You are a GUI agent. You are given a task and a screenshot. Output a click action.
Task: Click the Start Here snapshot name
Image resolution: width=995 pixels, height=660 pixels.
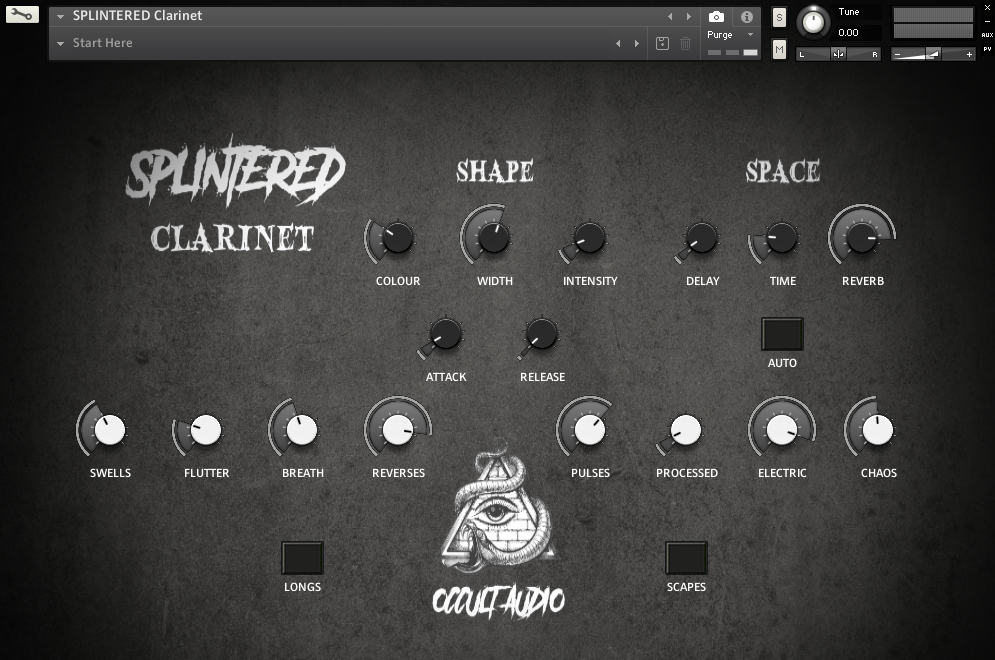tap(102, 43)
